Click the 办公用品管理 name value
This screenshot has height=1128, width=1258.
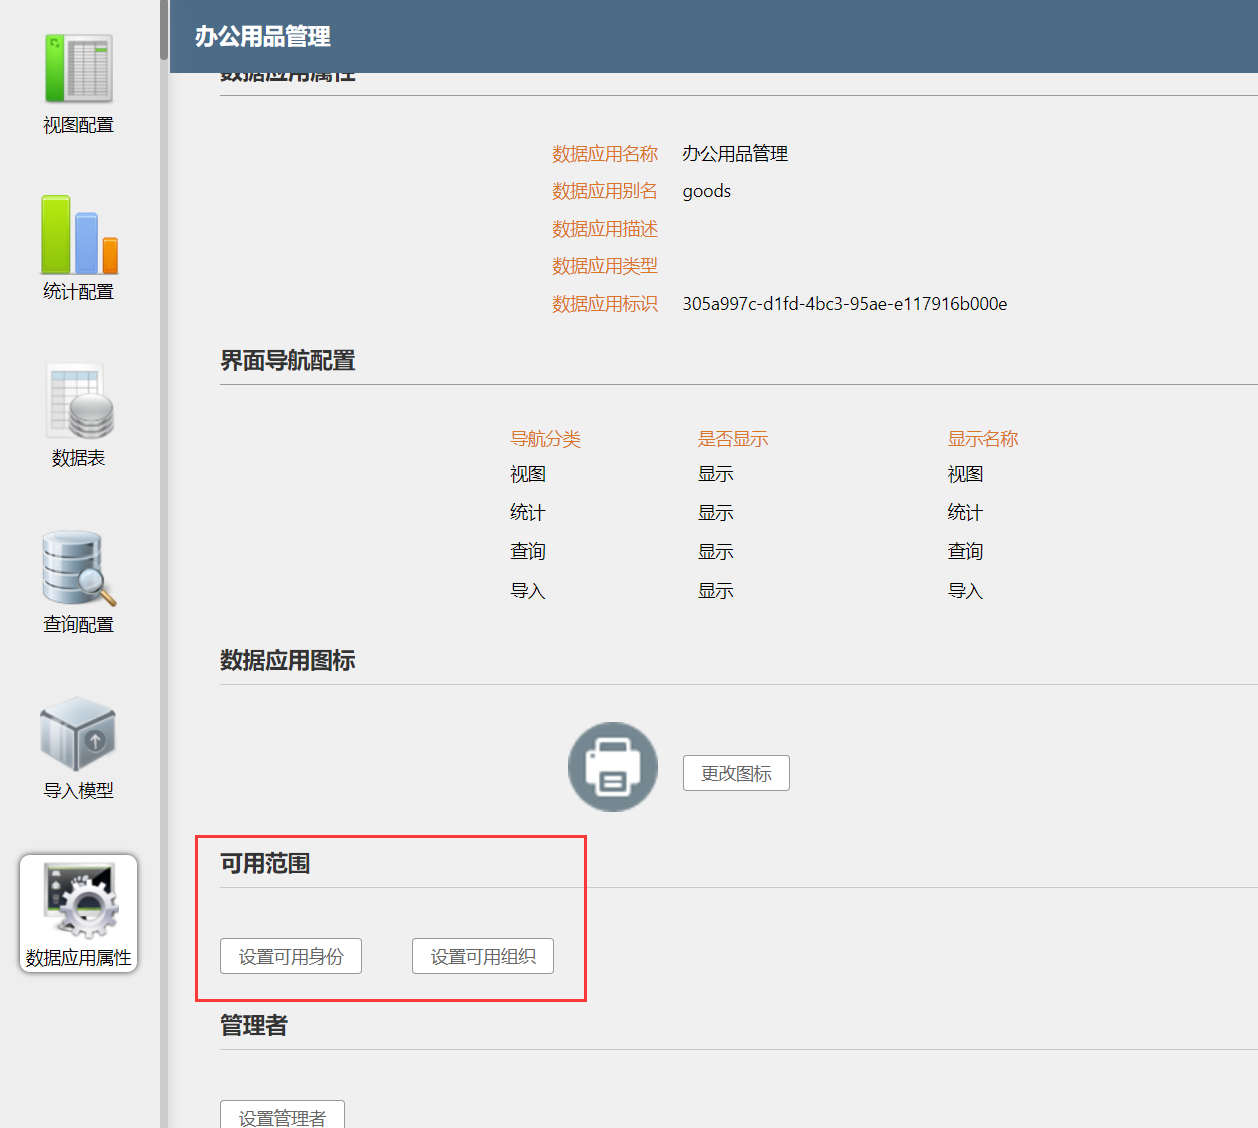(735, 154)
